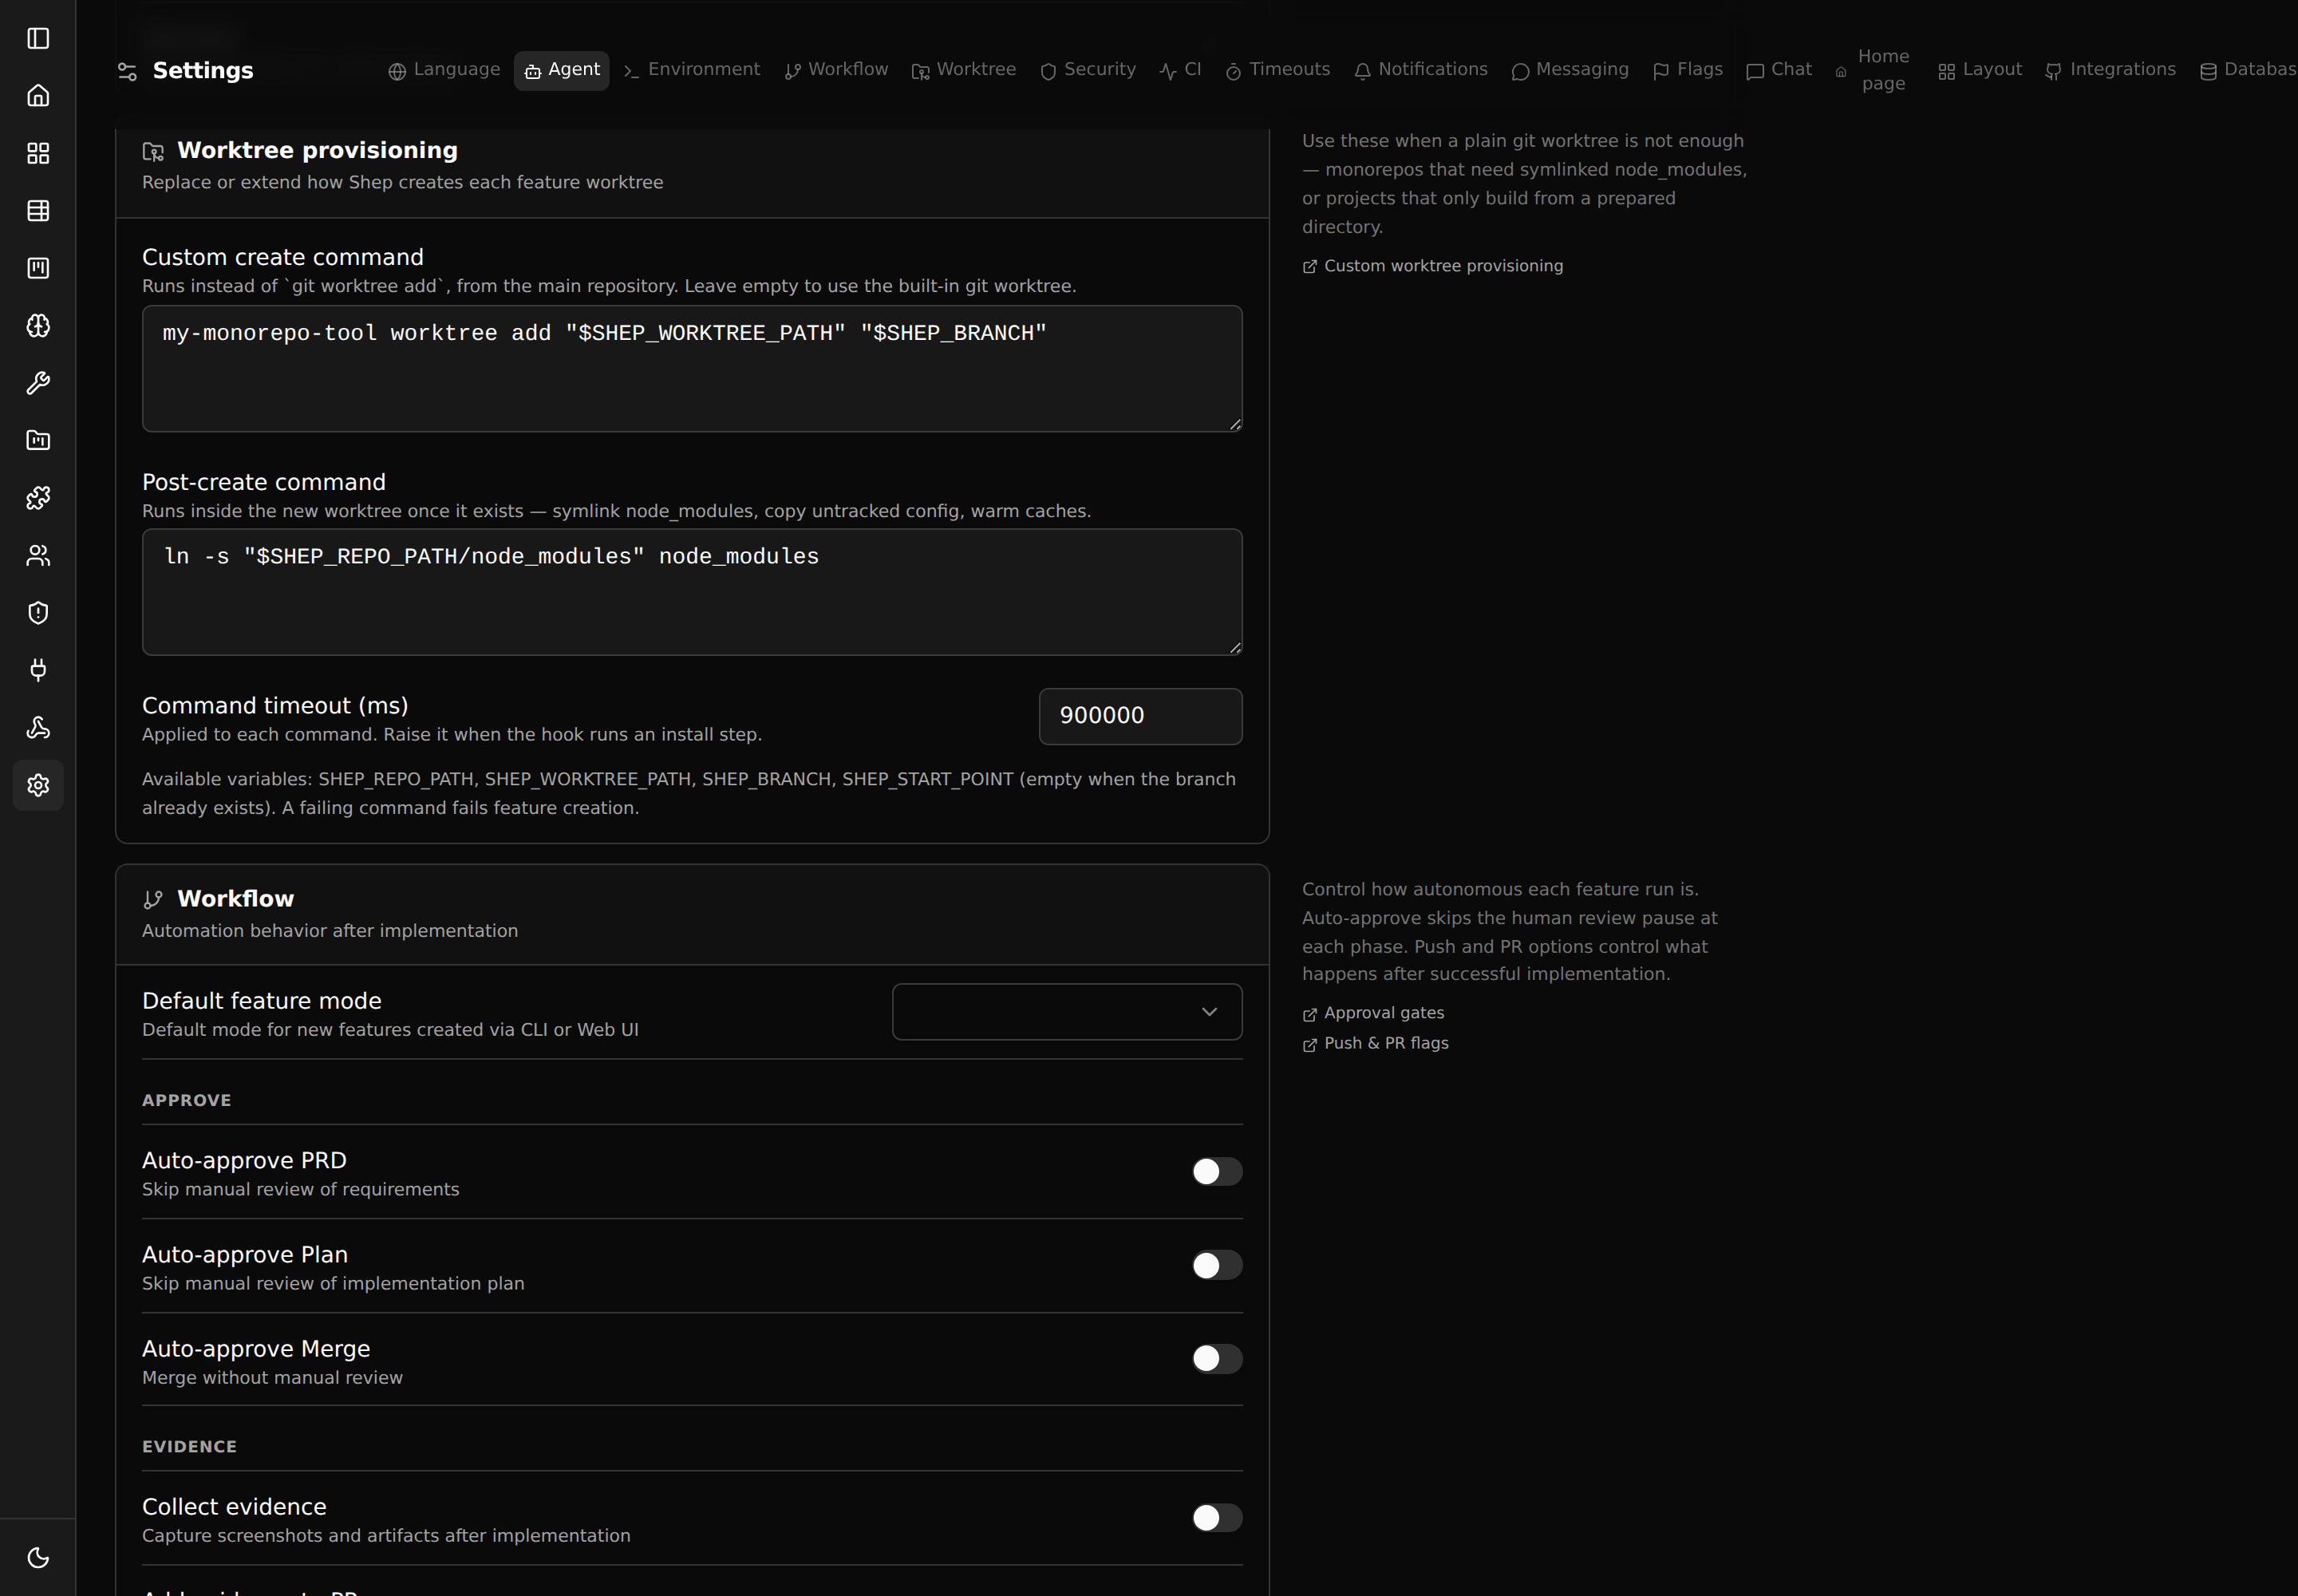Open the Workflow tab
Screen dimensions: 2298x1596
tap(837, 70)
